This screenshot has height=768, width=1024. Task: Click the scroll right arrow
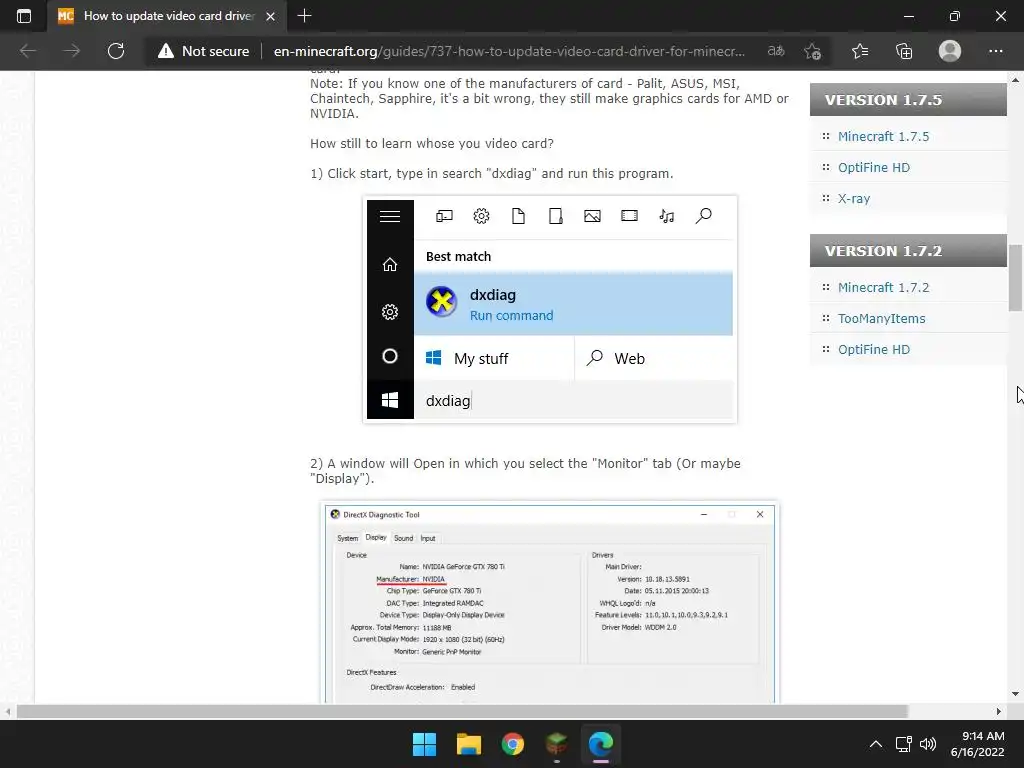tap(999, 711)
